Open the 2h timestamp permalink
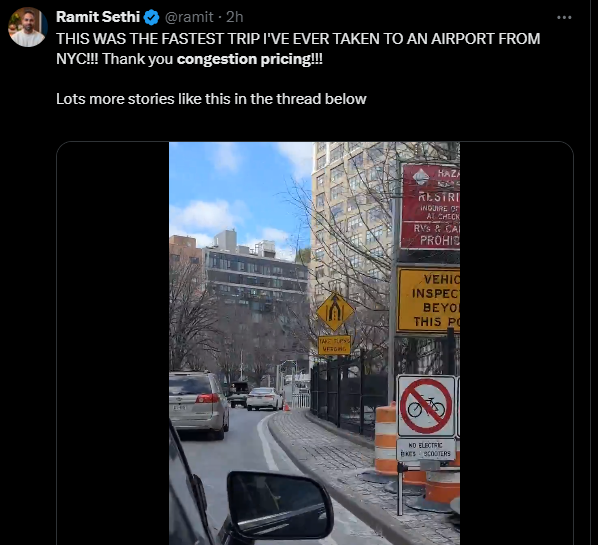The width and height of the screenshot is (598, 545). pos(235,17)
